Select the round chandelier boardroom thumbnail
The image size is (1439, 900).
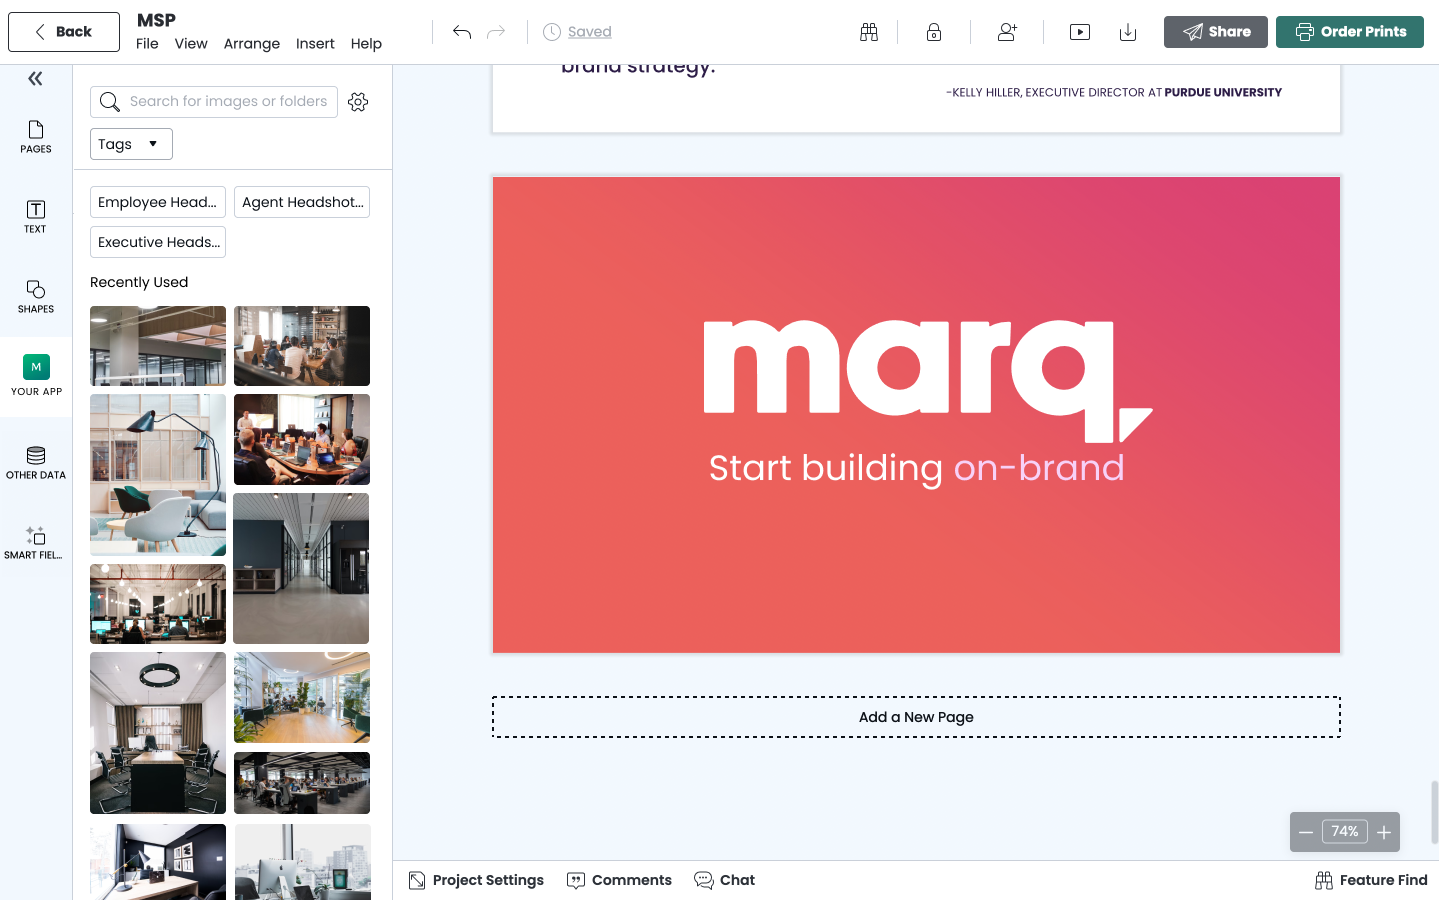click(x=158, y=733)
